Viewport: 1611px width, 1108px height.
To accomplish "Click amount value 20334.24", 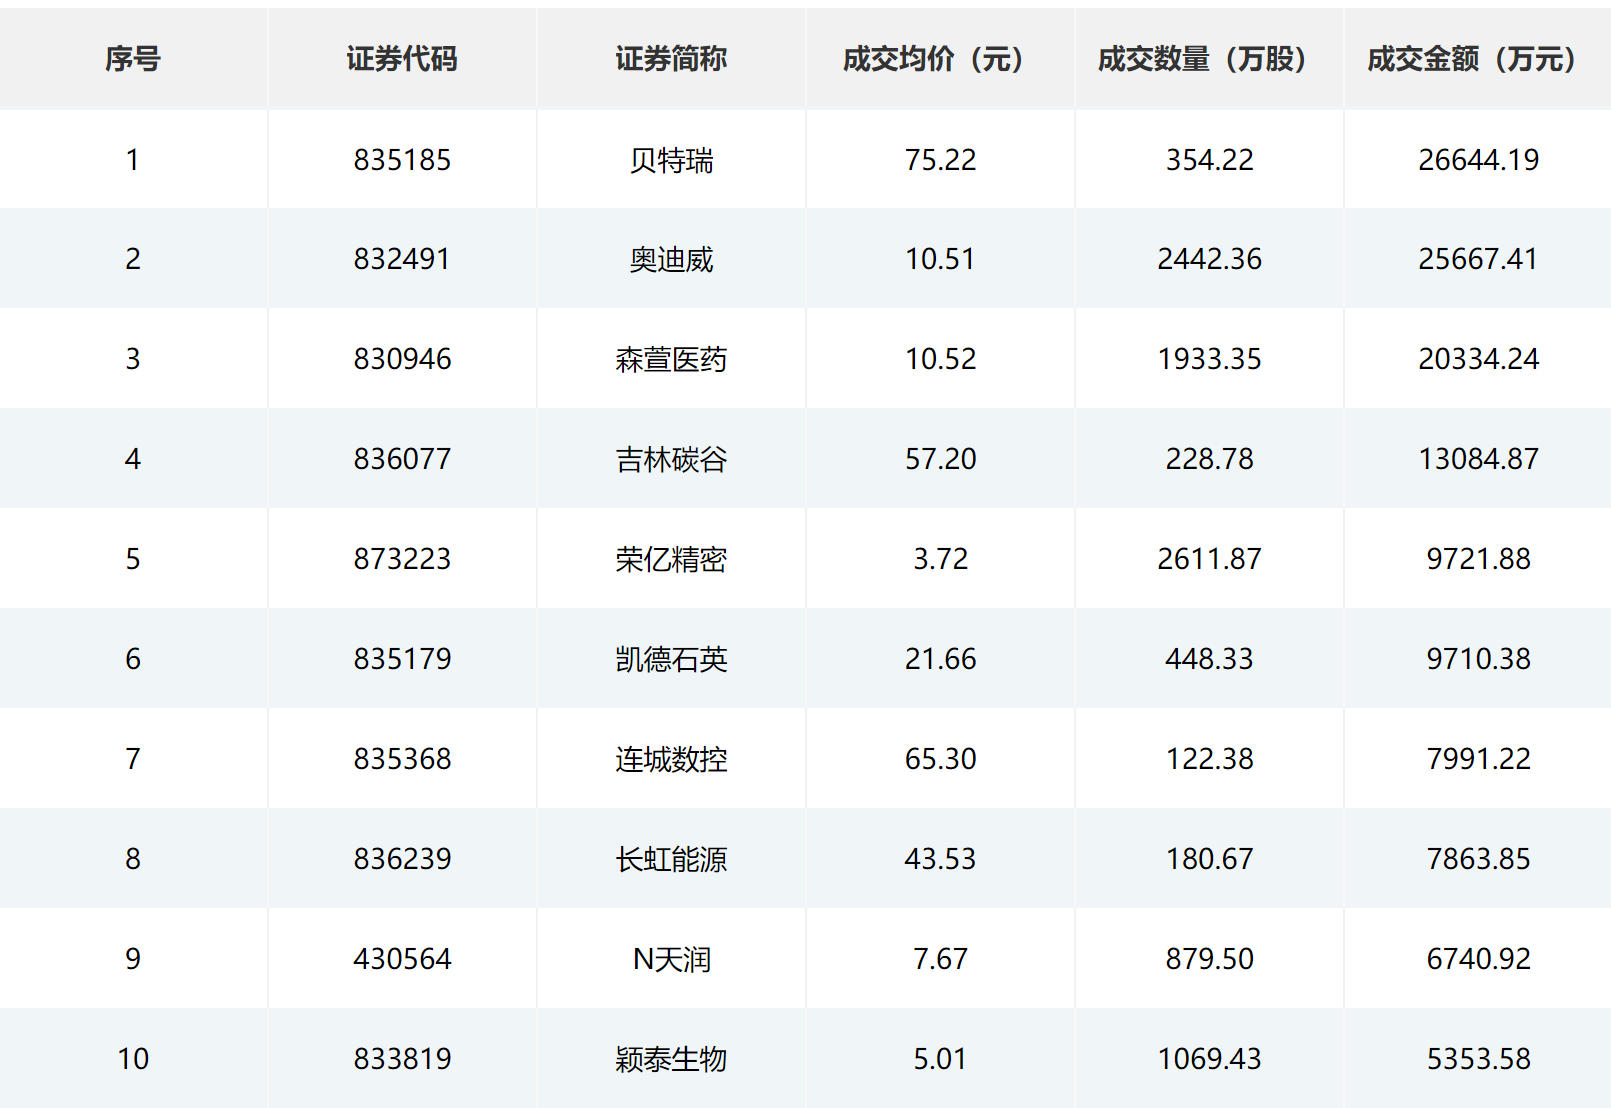I will point(1478,359).
